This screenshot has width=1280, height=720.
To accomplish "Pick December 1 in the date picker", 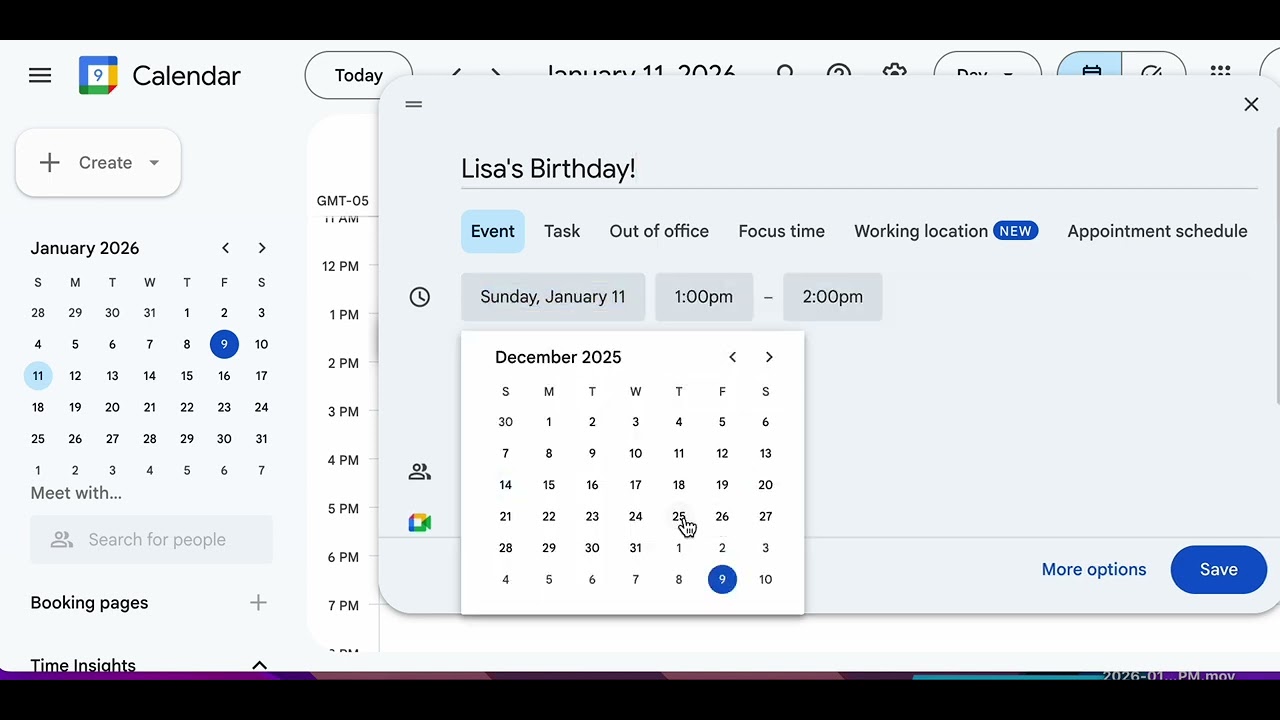I will point(549,422).
